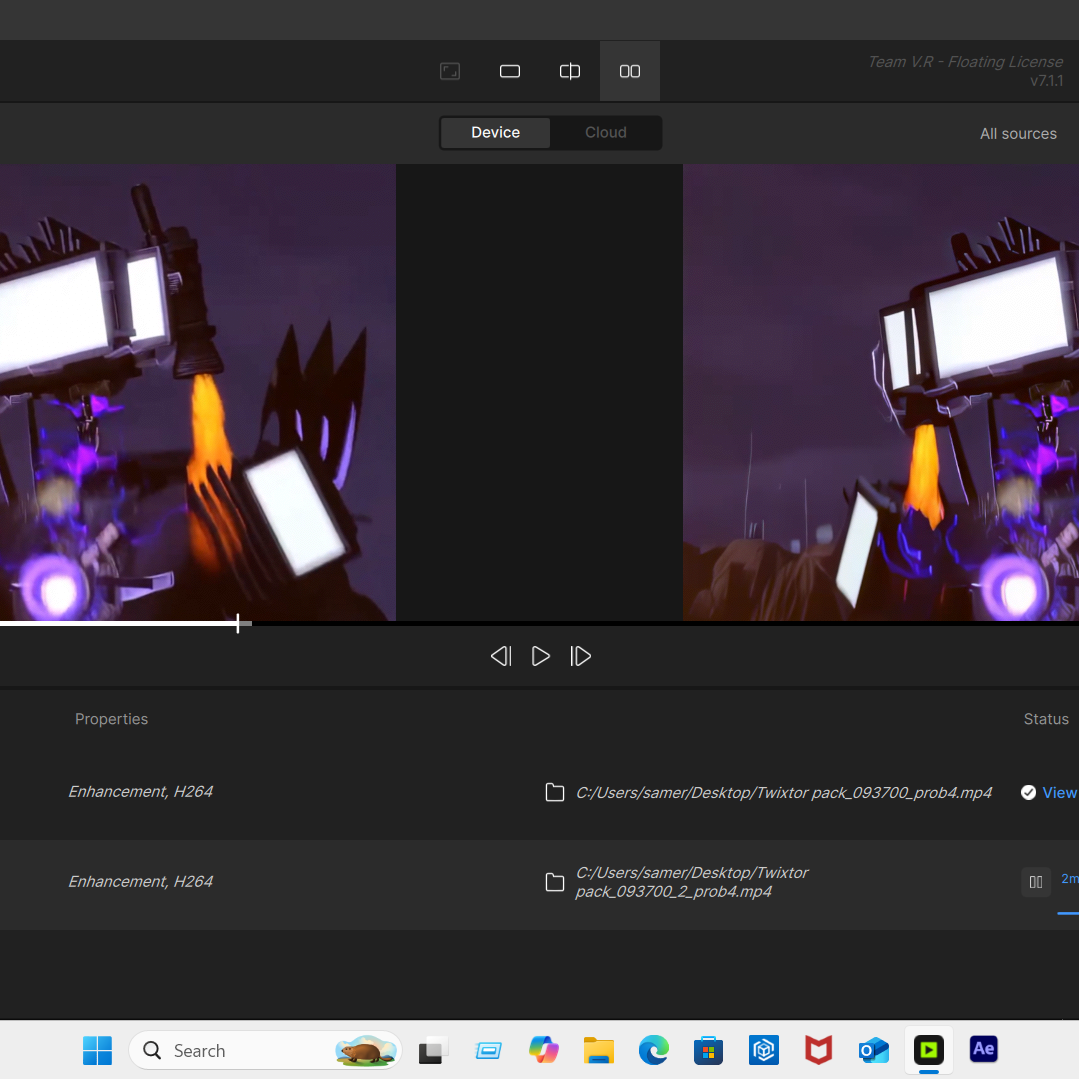Switch to single view layout icon

(510, 71)
